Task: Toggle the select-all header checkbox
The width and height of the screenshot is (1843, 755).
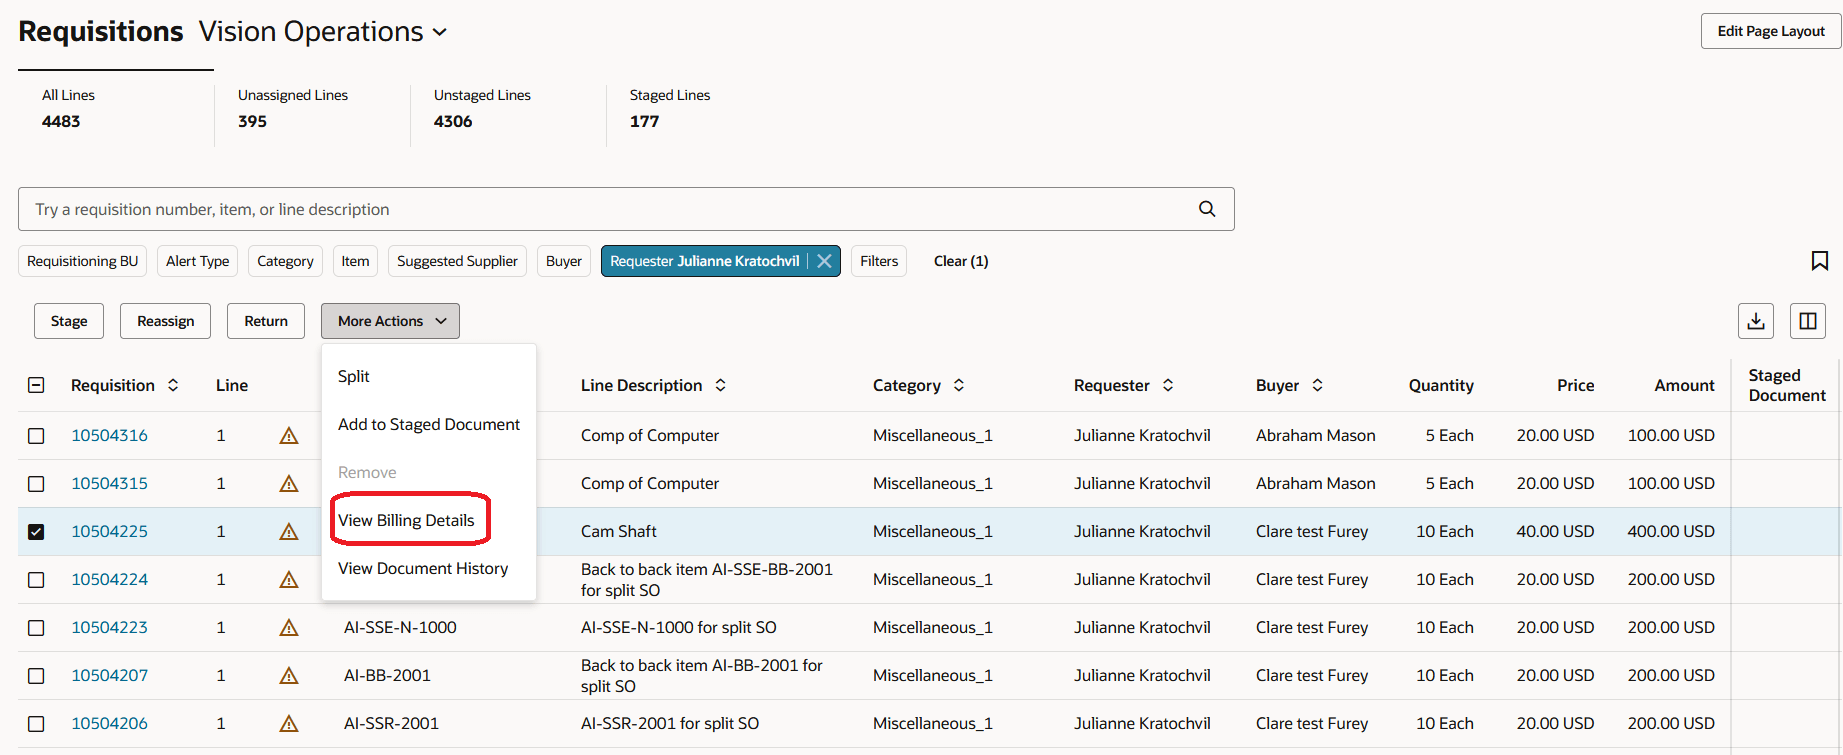Action: point(36,385)
